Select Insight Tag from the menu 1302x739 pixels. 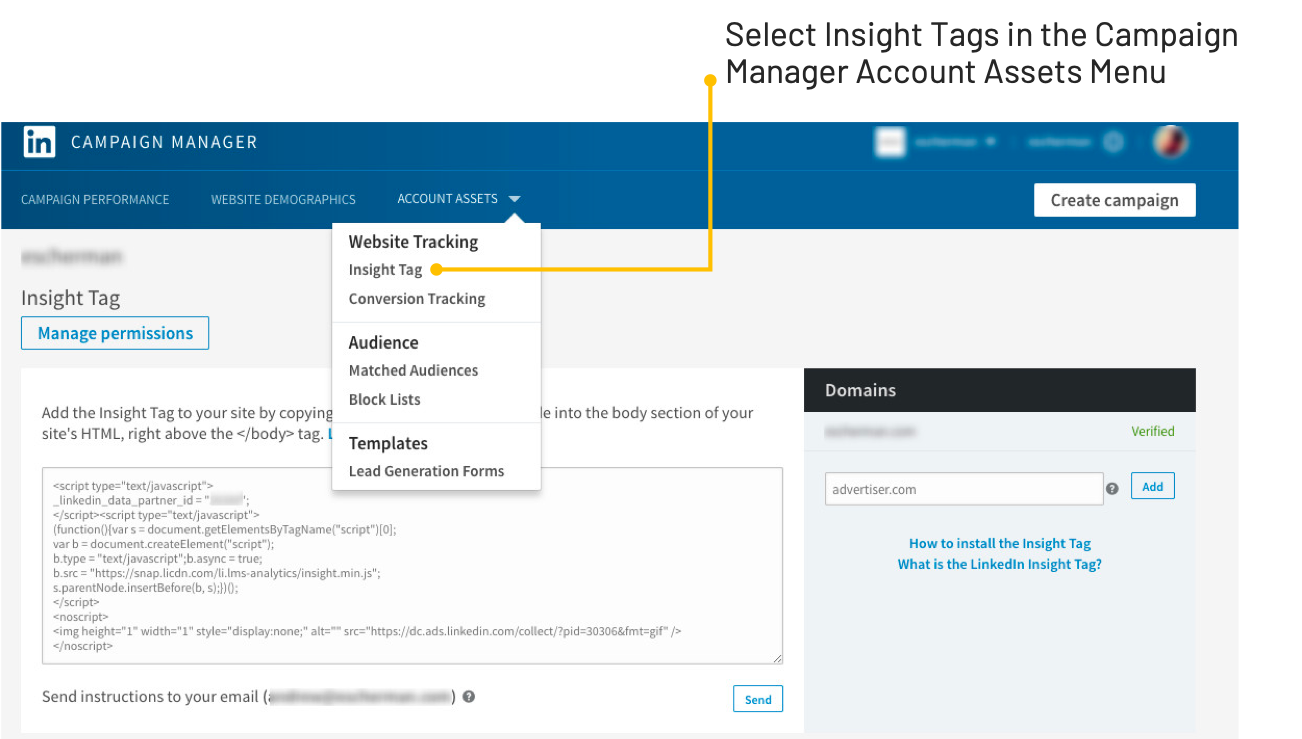[x=386, y=269]
